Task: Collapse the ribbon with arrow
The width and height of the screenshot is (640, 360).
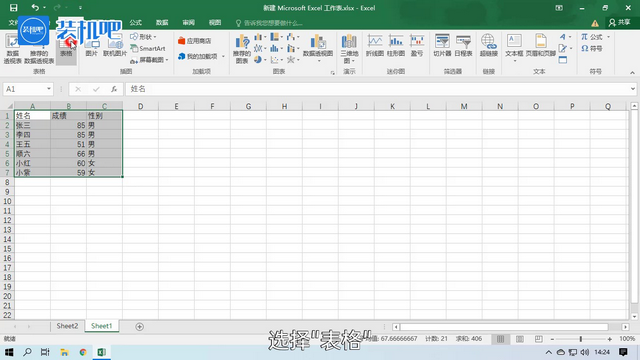Action: (x=632, y=73)
